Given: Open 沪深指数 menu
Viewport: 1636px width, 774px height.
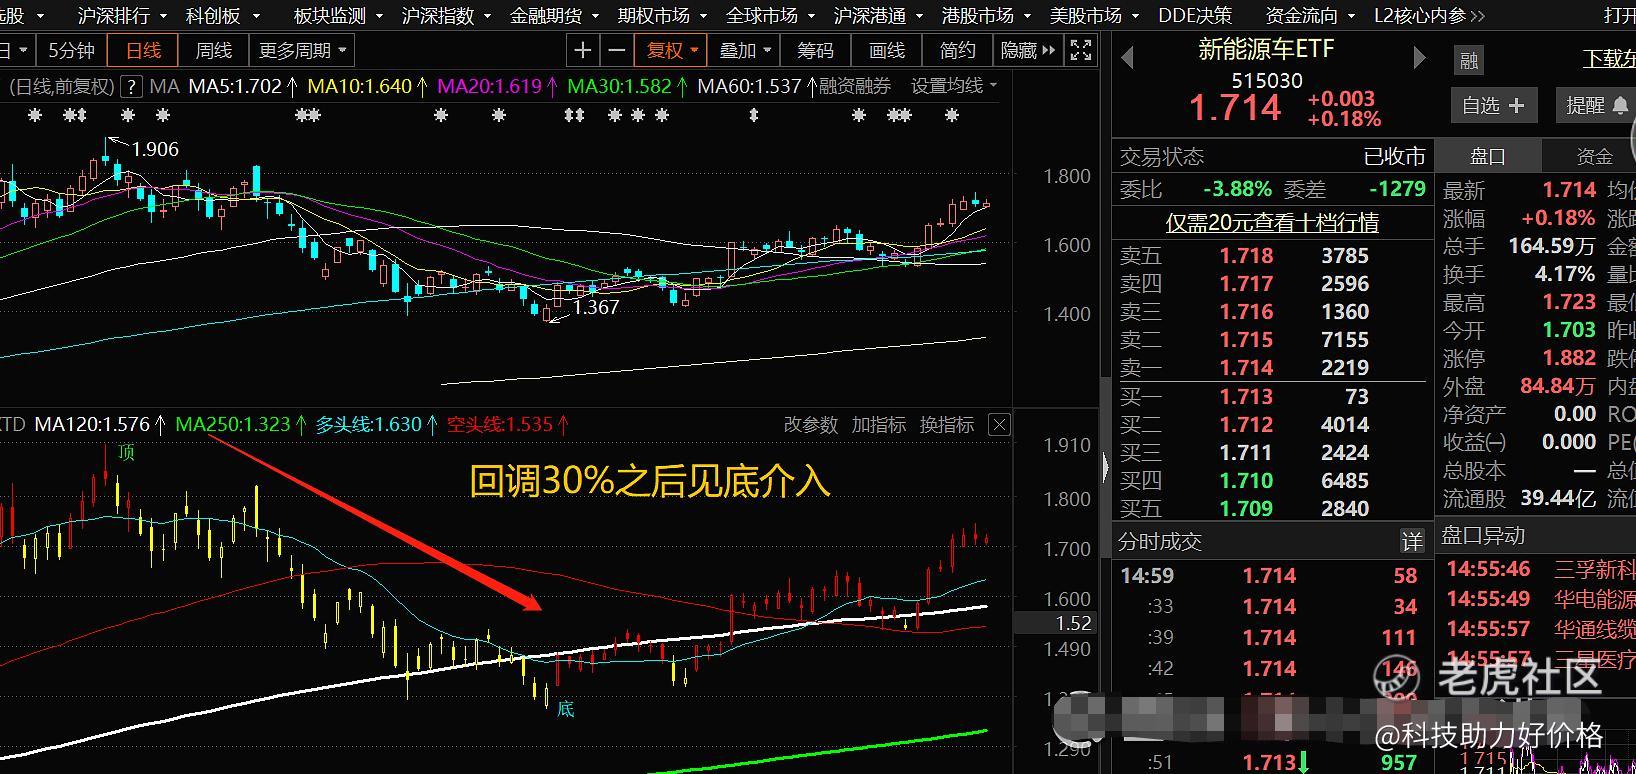Looking at the screenshot, I should click(446, 15).
